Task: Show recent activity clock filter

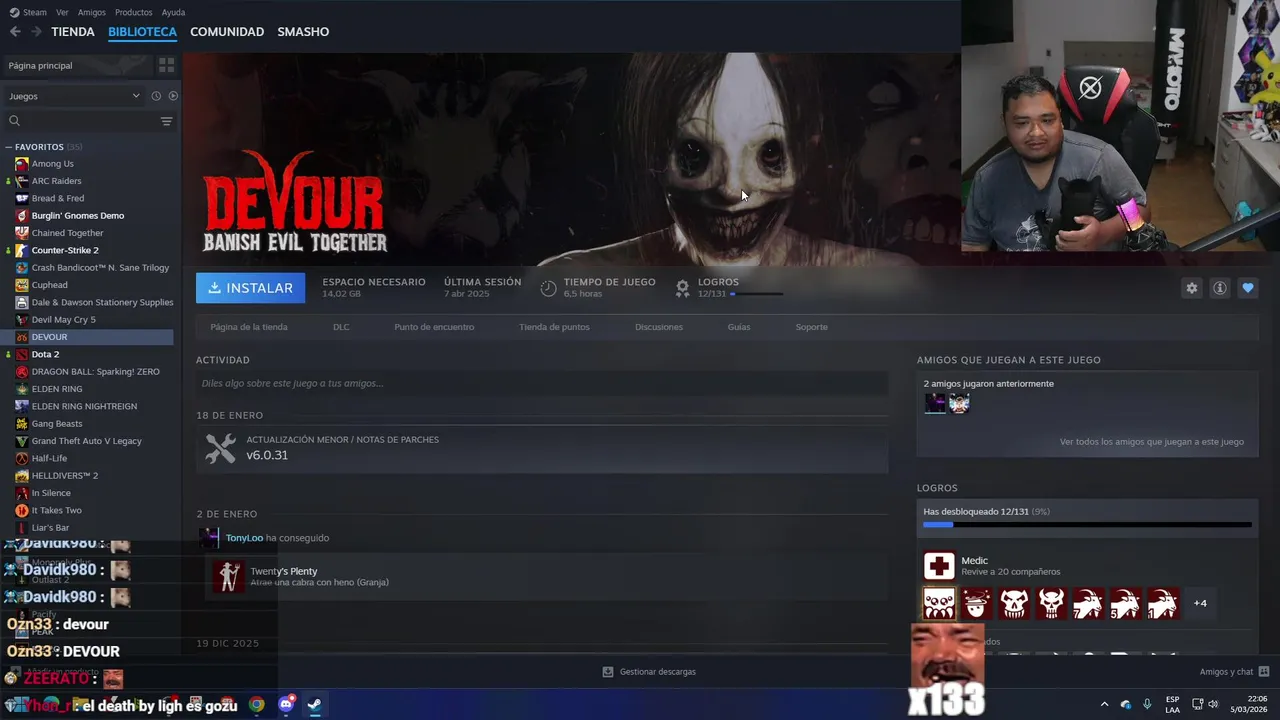Action: click(156, 96)
